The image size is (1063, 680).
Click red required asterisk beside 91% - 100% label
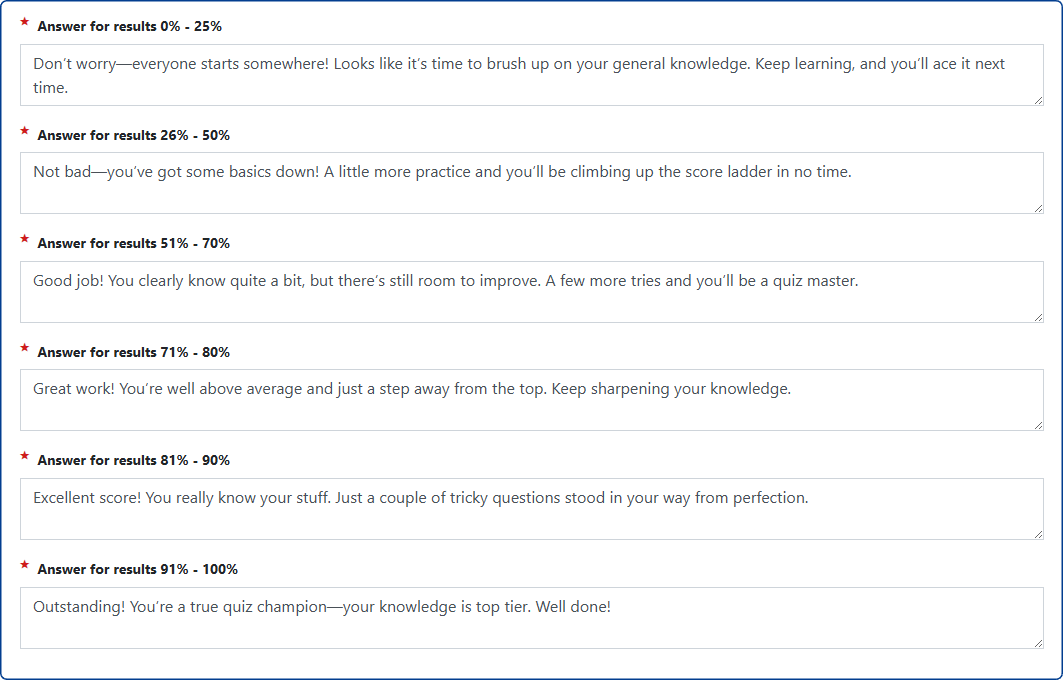click(24, 564)
